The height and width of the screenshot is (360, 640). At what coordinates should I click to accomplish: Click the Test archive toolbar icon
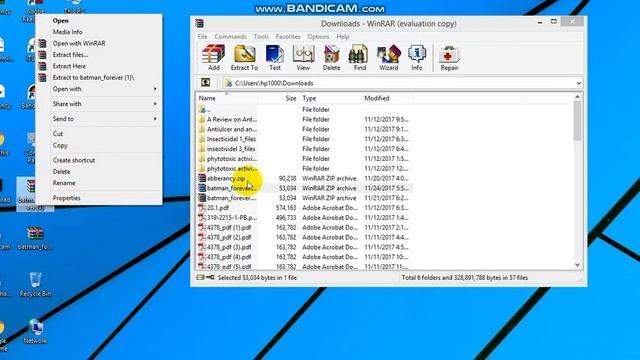coord(275,58)
